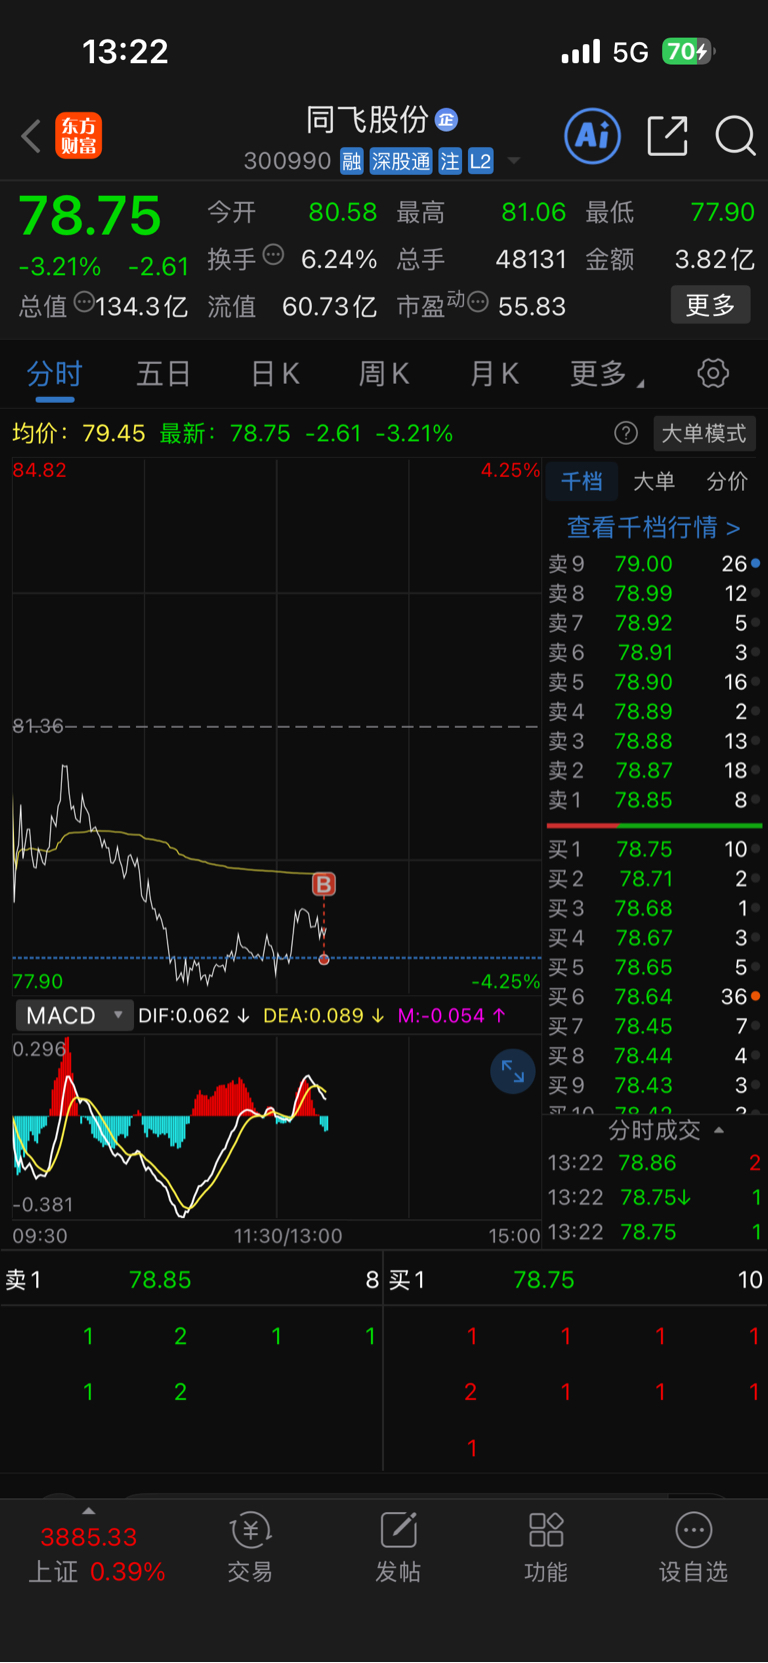Expand the 更多 chart period dropdown

[x=606, y=374]
